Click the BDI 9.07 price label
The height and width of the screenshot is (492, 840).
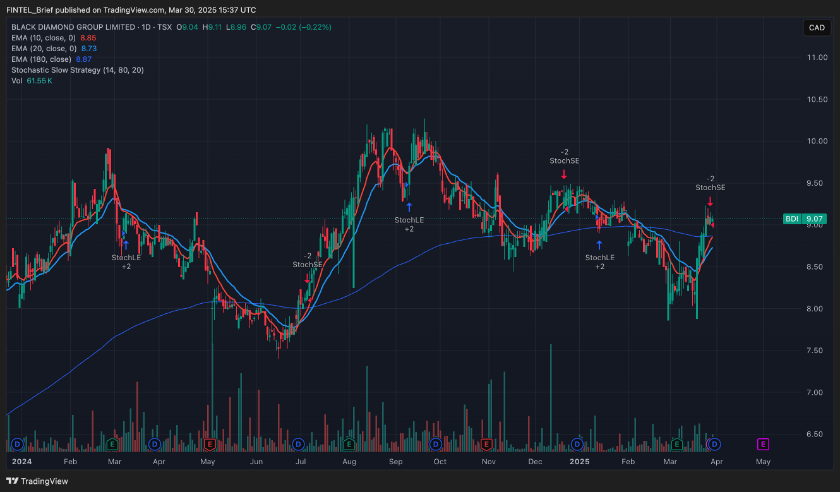pyautogui.click(x=805, y=219)
